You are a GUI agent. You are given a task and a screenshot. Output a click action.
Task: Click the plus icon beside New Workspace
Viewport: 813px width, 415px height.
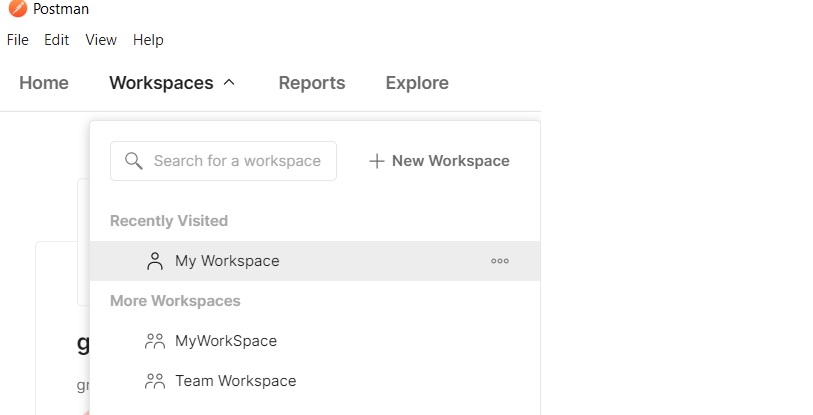click(377, 161)
